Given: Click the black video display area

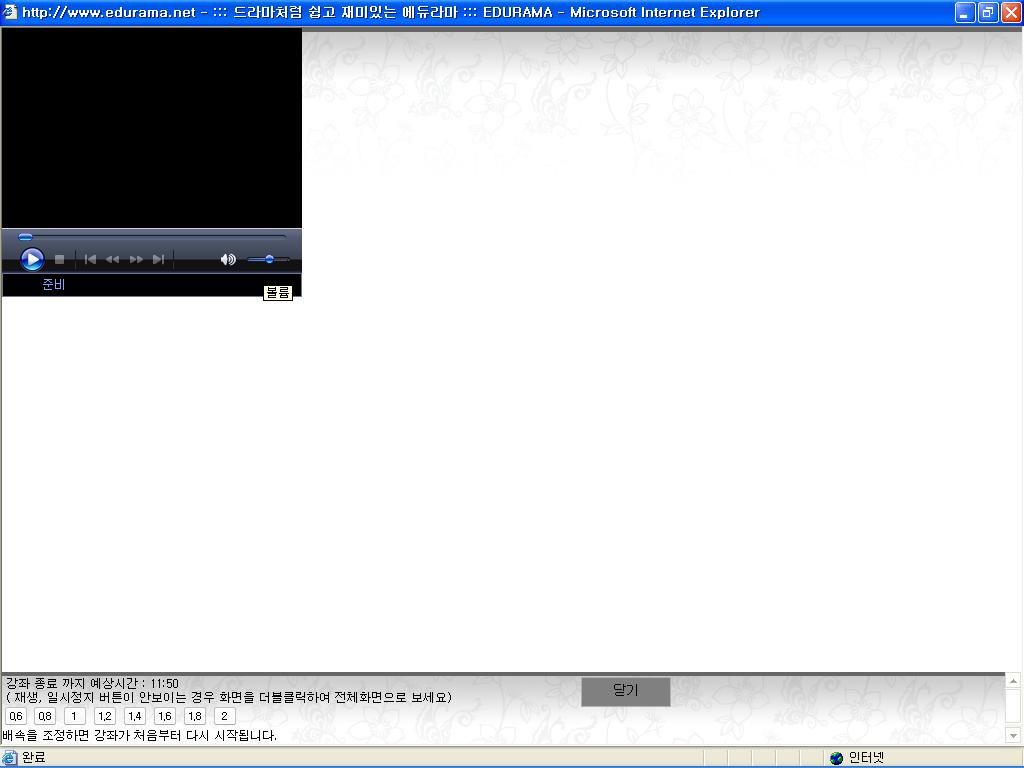Looking at the screenshot, I should [x=152, y=128].
